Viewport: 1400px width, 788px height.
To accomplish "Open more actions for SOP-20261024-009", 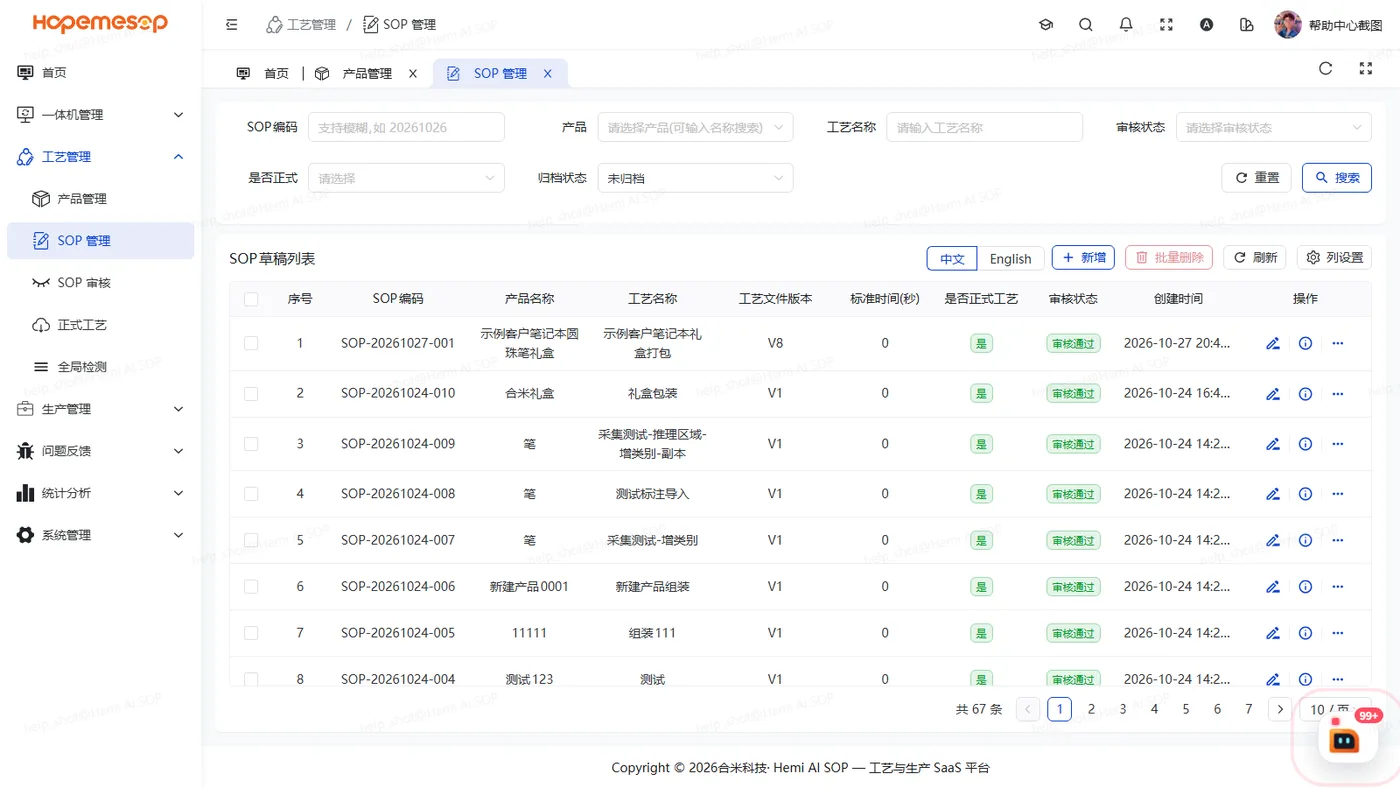I will tap(1338, 444).
